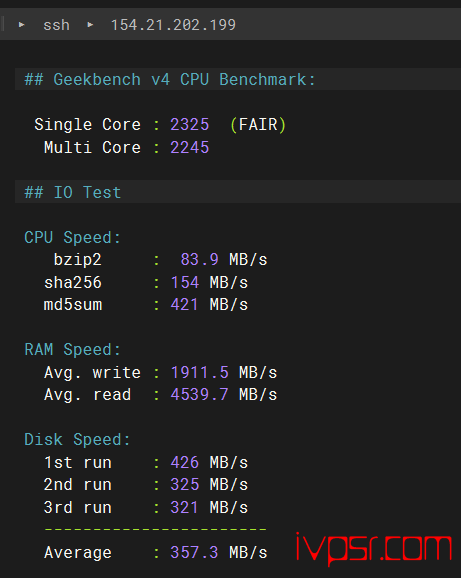Click the RAM Speed section label

72,350
